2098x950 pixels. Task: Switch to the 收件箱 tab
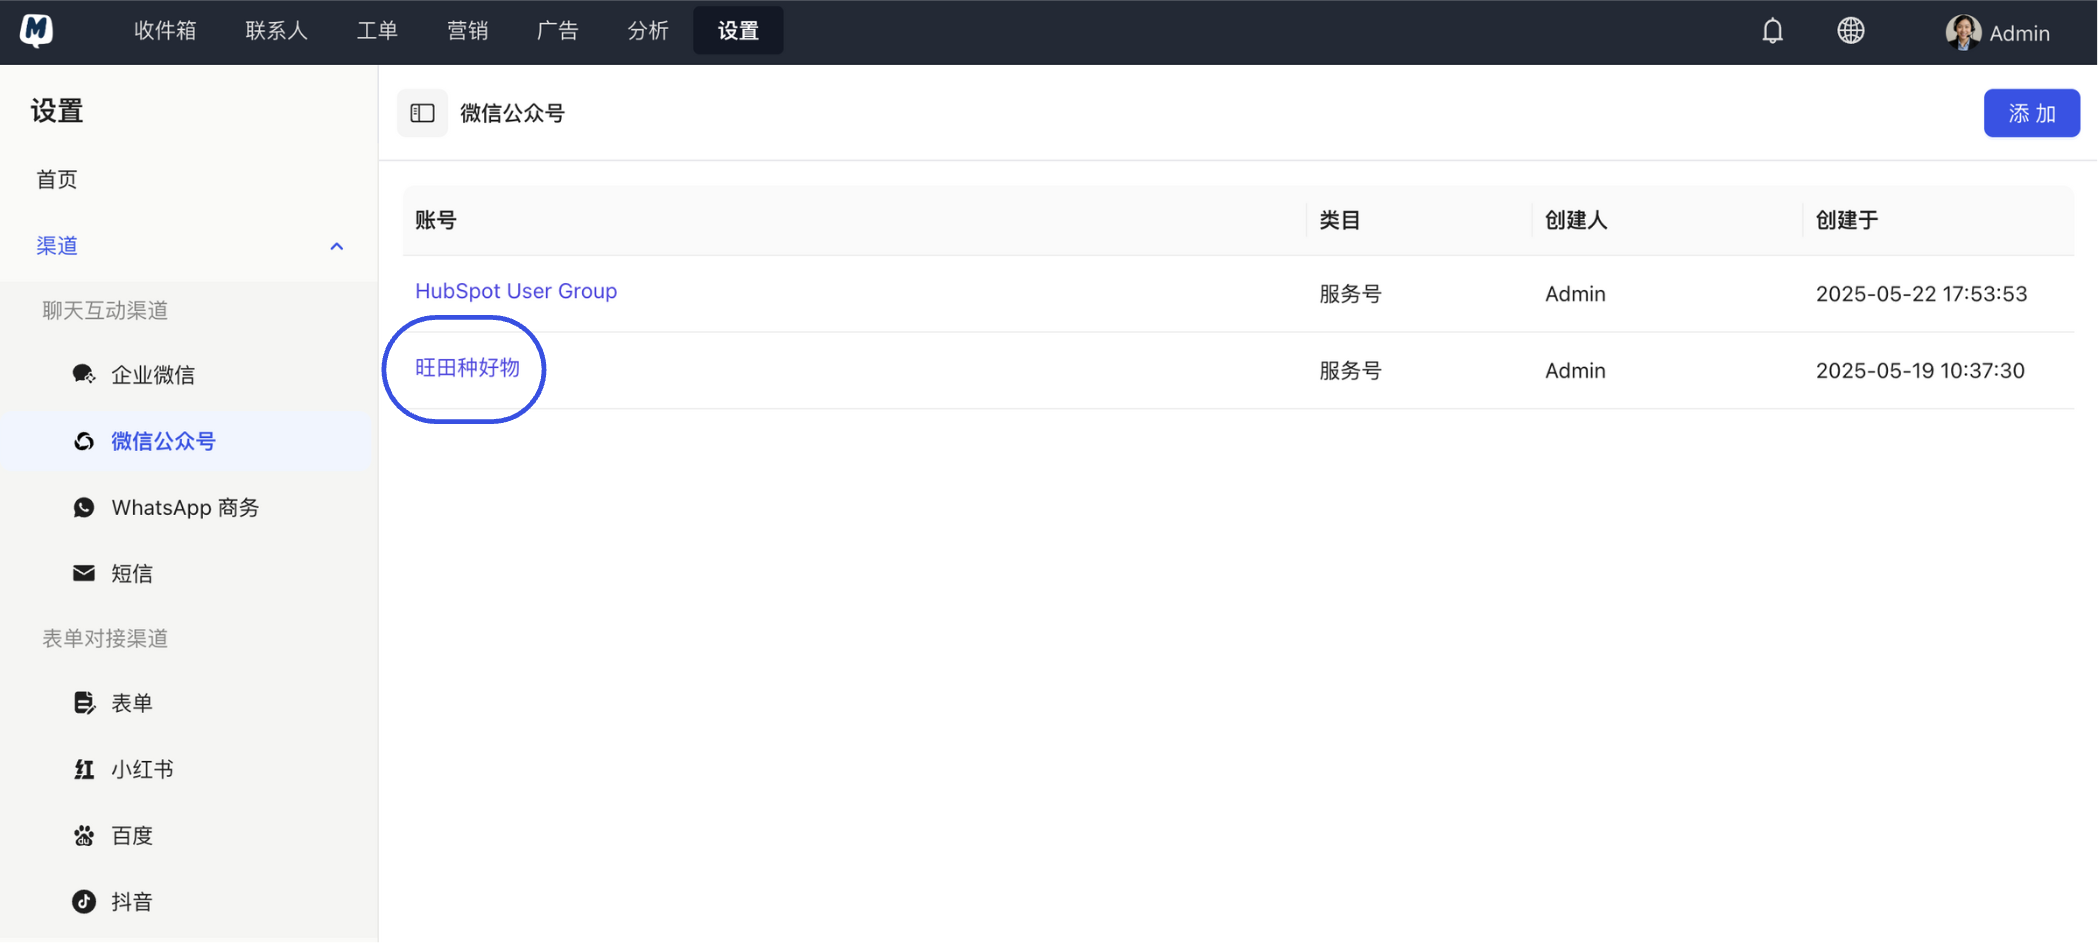point(165,30)
